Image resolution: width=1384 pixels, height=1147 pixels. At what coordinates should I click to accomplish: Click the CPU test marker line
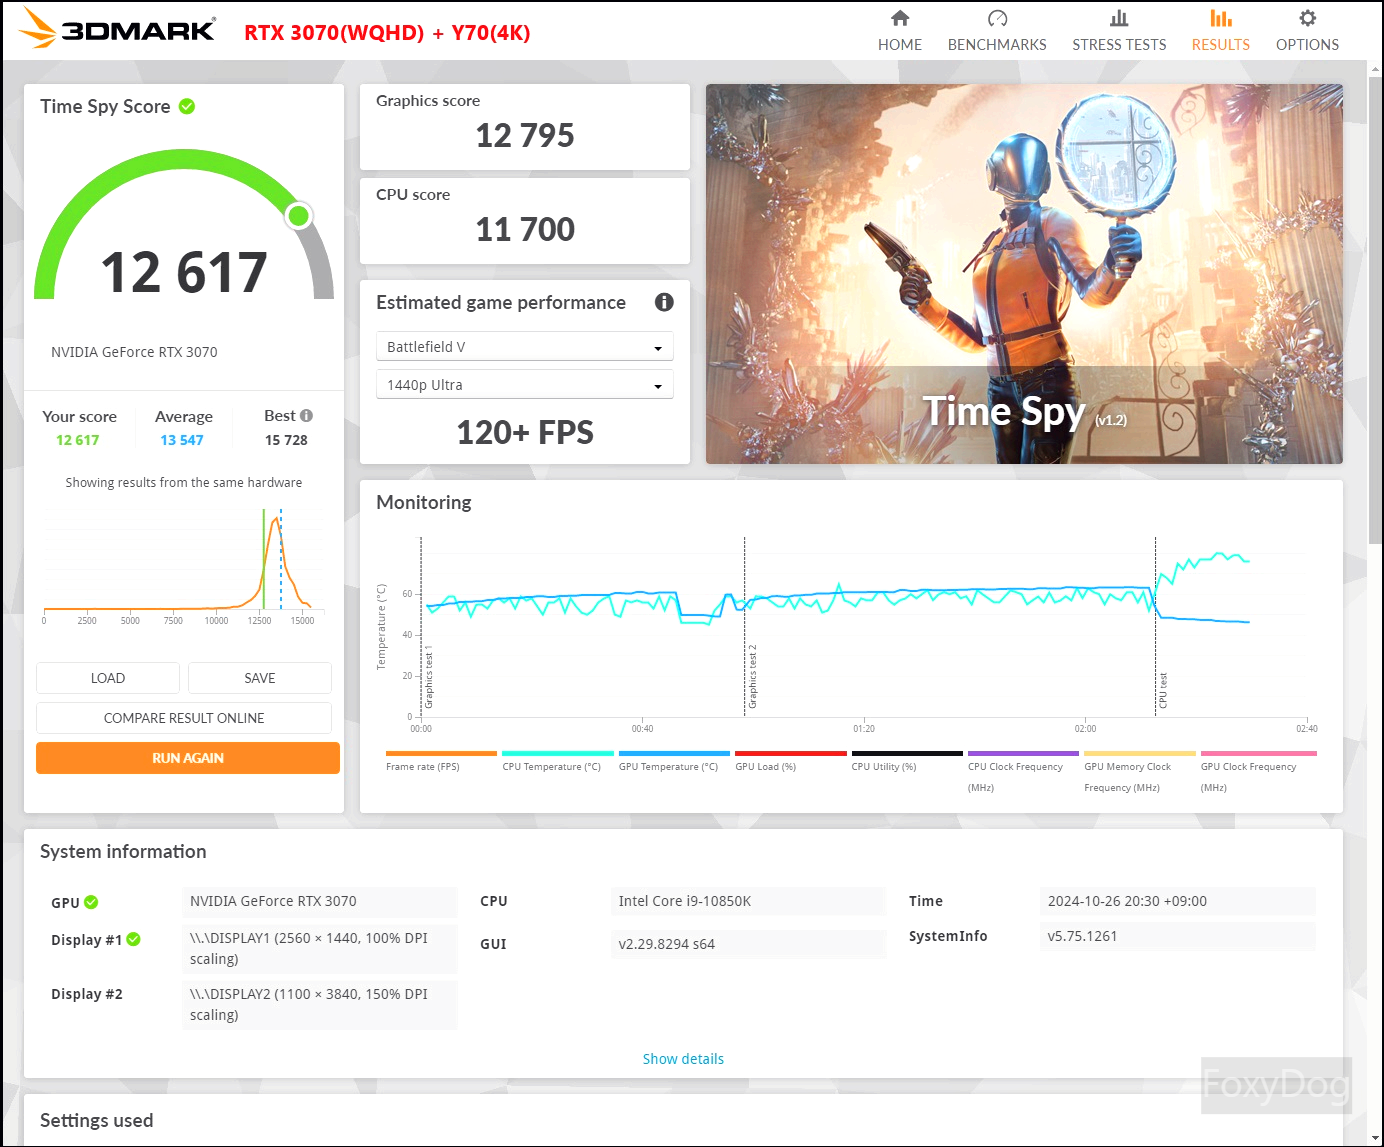(1156, 625)
